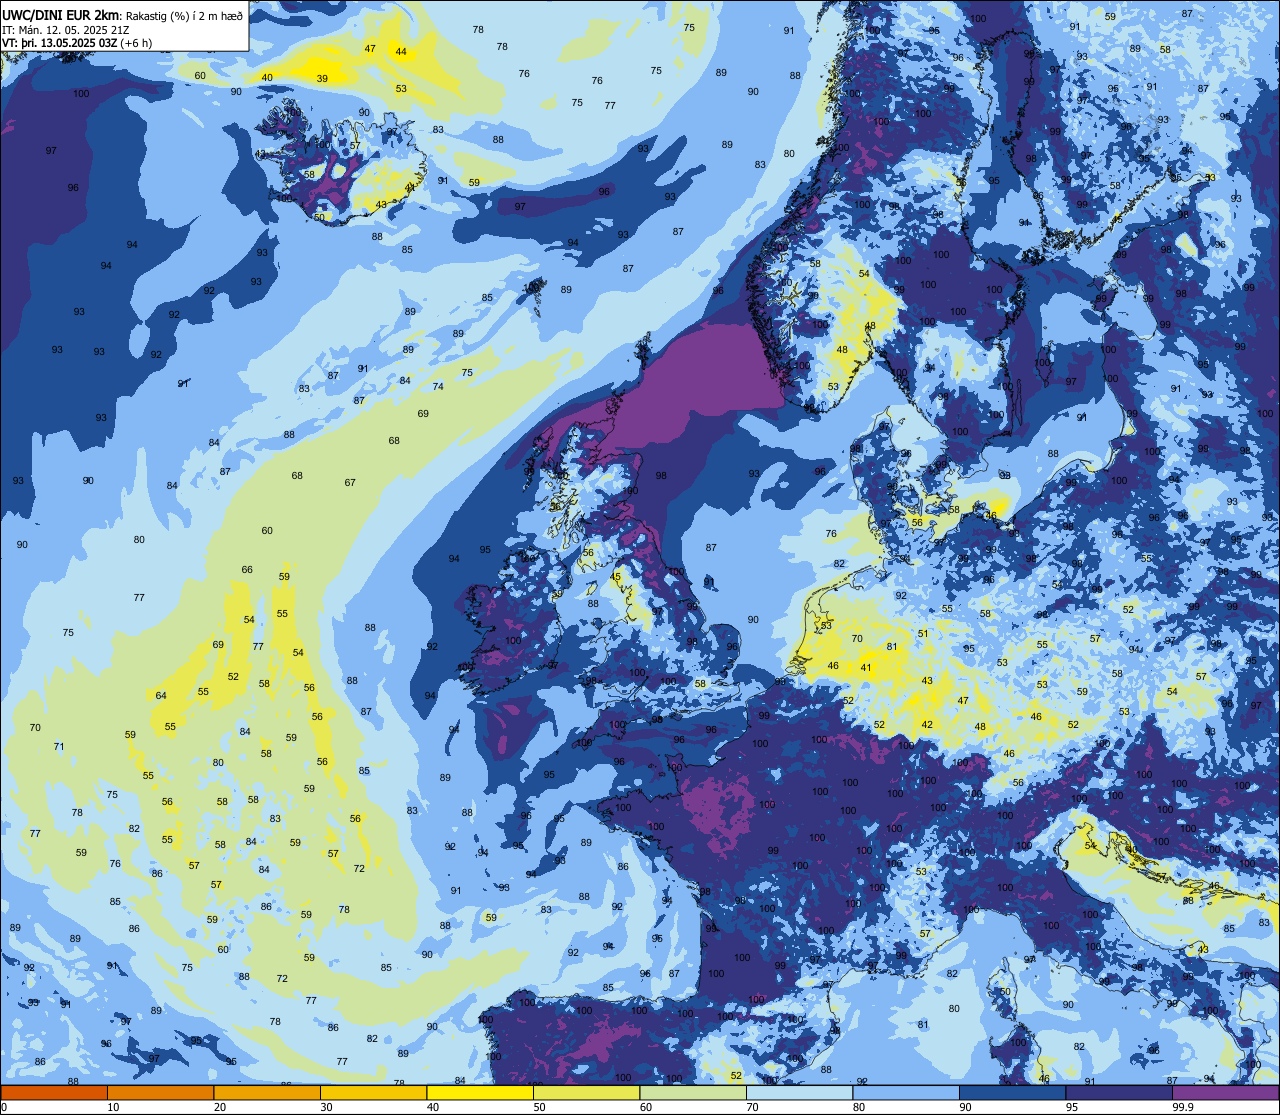Click the "40" label under the color bar
This screenshot has width=1280, height=1115.
(433, 1107)
